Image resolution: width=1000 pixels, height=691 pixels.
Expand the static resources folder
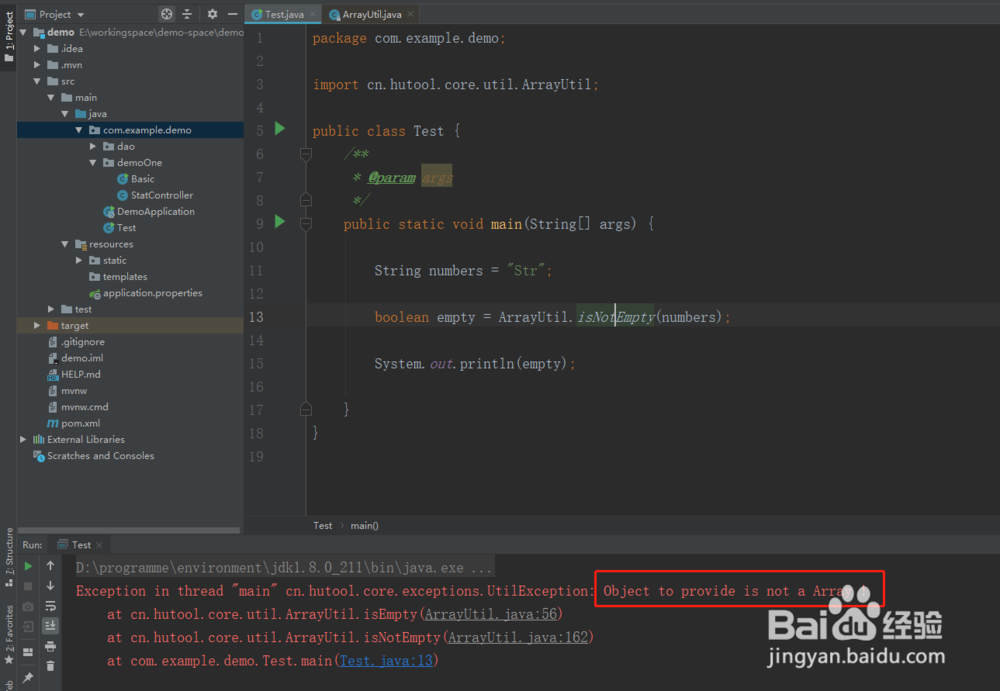[79, 260]
